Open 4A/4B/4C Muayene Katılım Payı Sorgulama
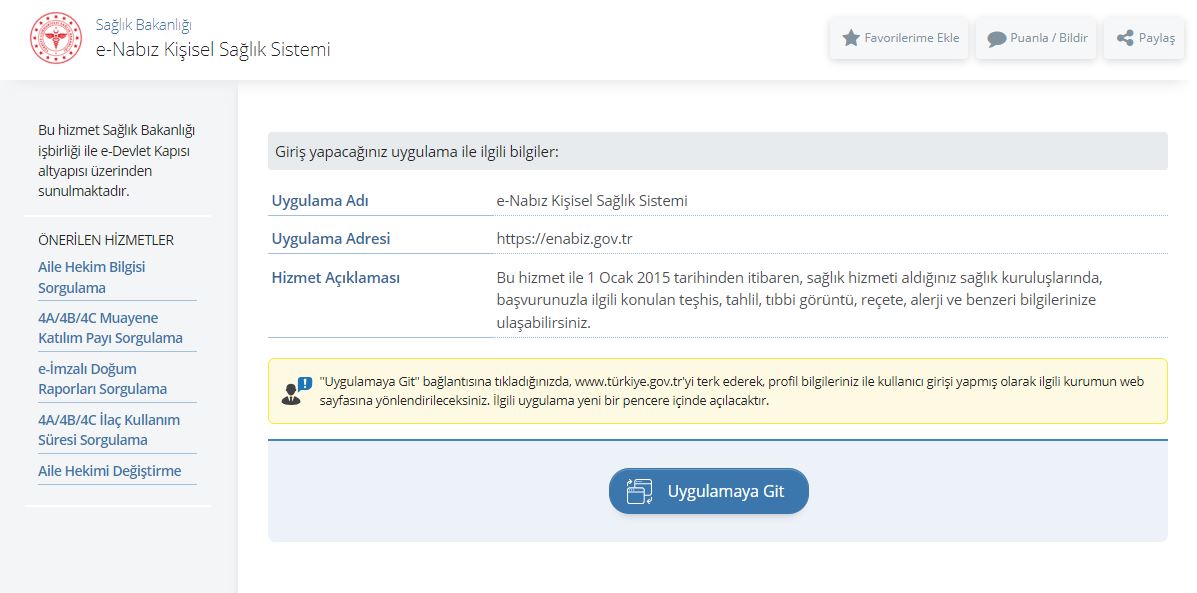 click(111, 328)
